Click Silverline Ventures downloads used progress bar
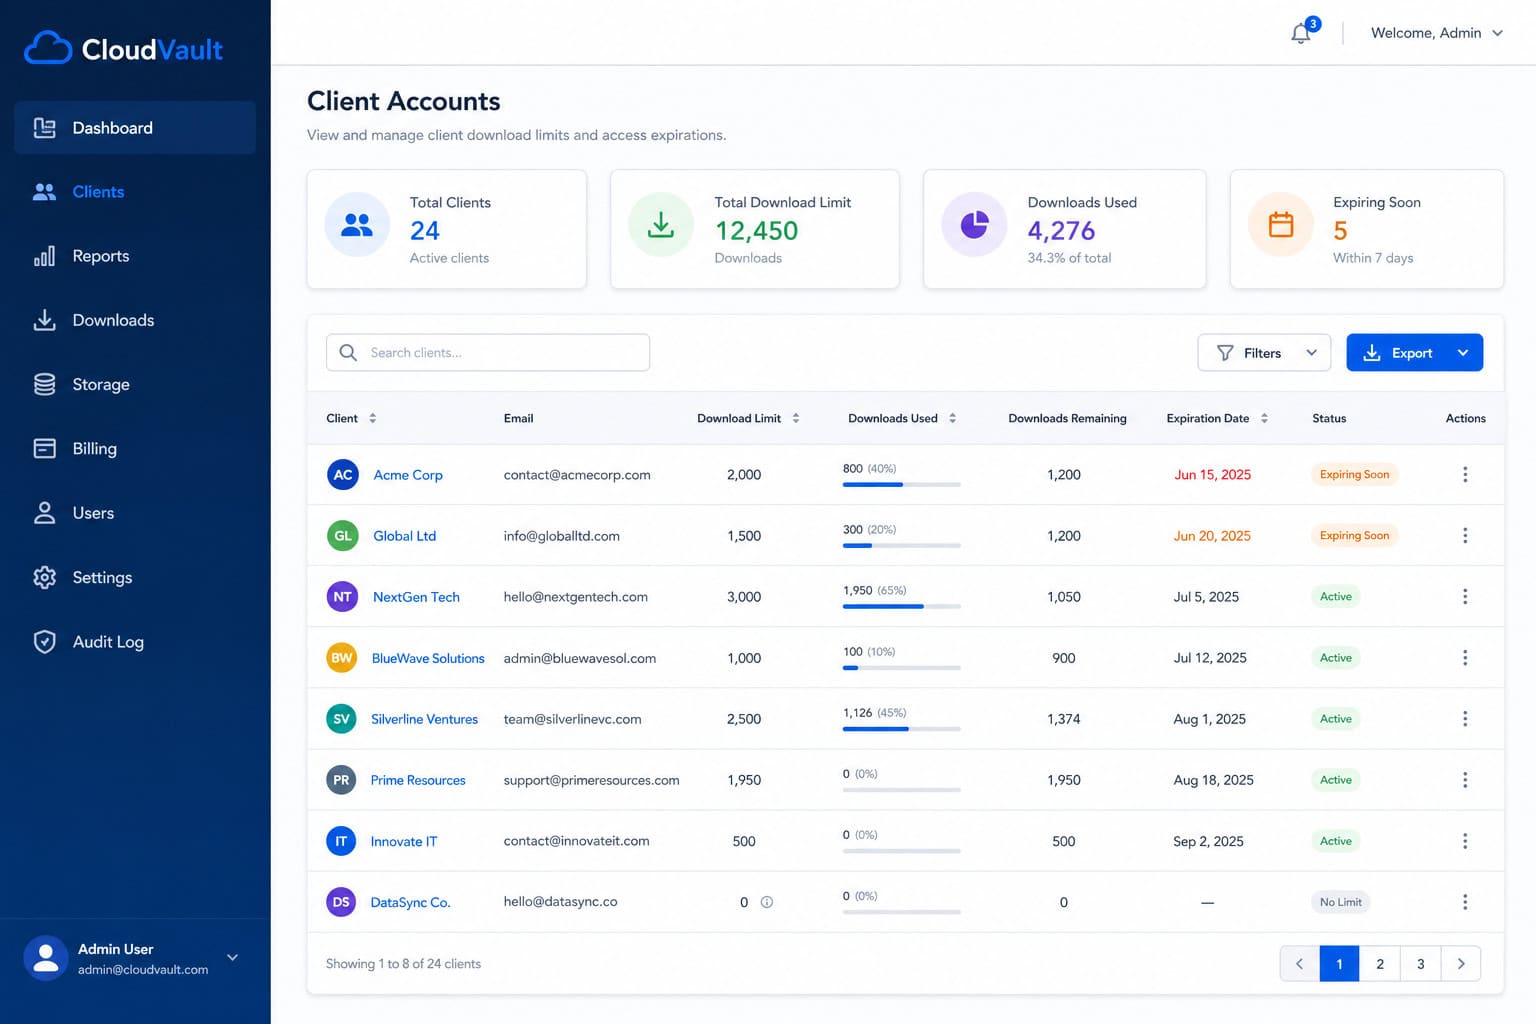Image resolution: width=1536 pixels, height=1024 pixels. (902, 729)
